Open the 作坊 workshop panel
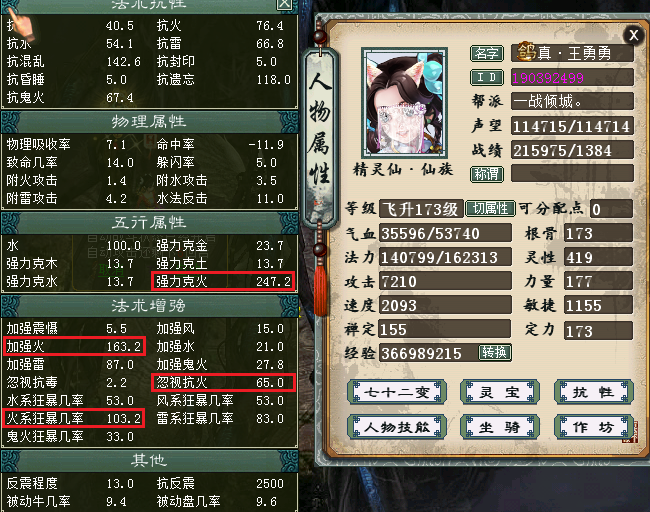Screen dimensions: 650x512 pyautogui.click(x=594, y=427)
